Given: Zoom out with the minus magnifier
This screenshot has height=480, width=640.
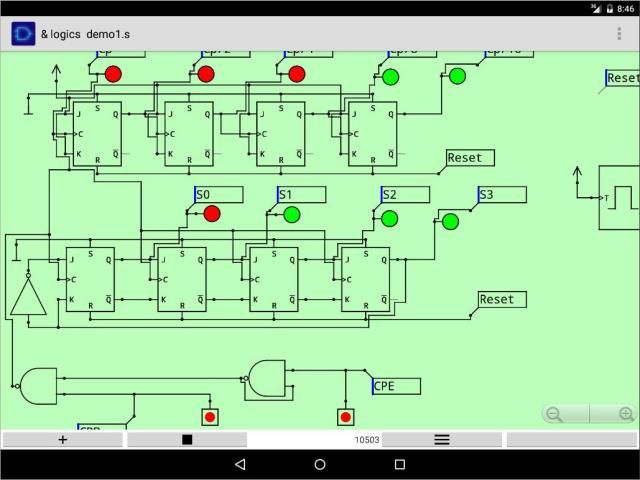Looking at the screenshot, I should point(554,414).
